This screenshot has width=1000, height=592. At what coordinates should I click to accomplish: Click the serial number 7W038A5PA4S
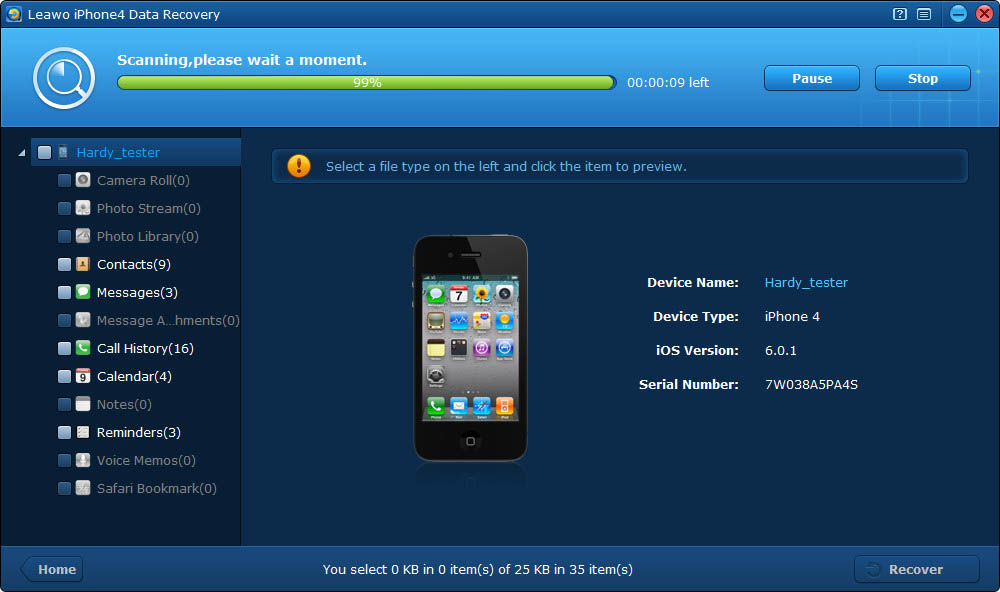[x=811, y=385]
